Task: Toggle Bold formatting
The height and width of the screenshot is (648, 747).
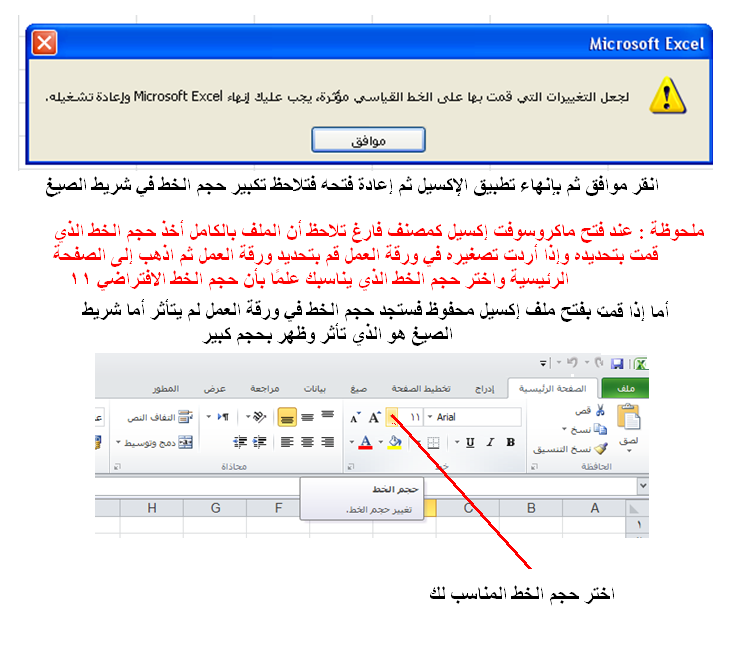Action: [x=511, y=442]
